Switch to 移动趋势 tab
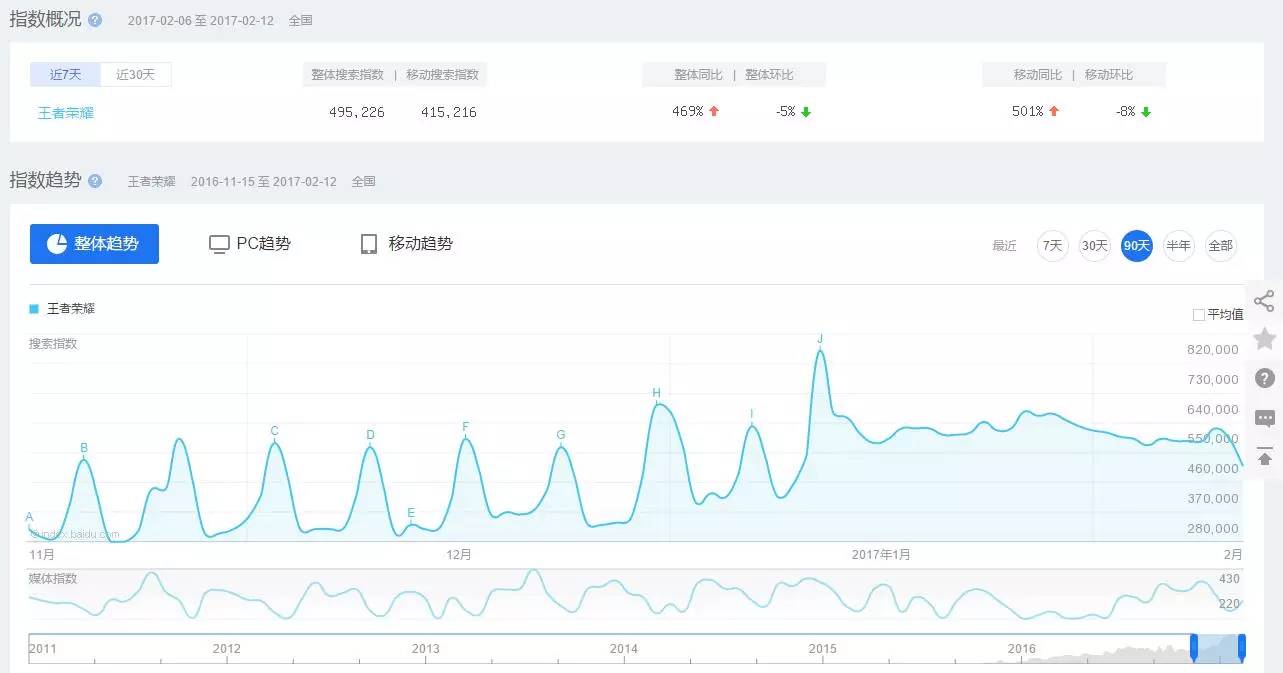1283x673 pixels. point(406,243)
